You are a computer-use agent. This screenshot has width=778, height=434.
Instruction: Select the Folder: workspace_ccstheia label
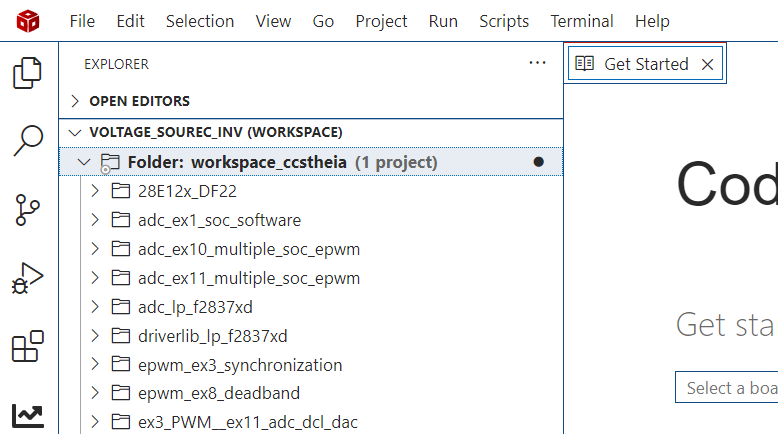[237, 162]
